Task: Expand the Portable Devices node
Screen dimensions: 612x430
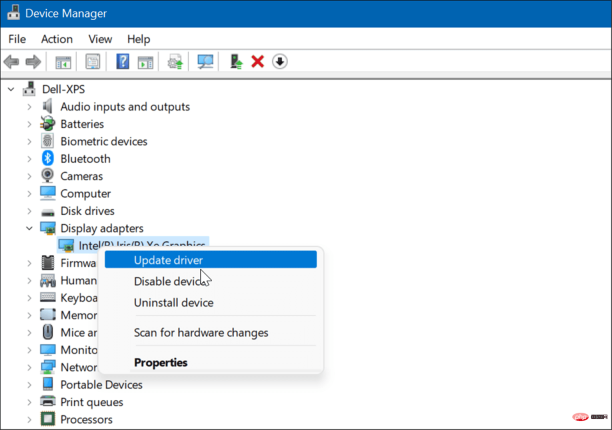Action: [x=29, y=385]
